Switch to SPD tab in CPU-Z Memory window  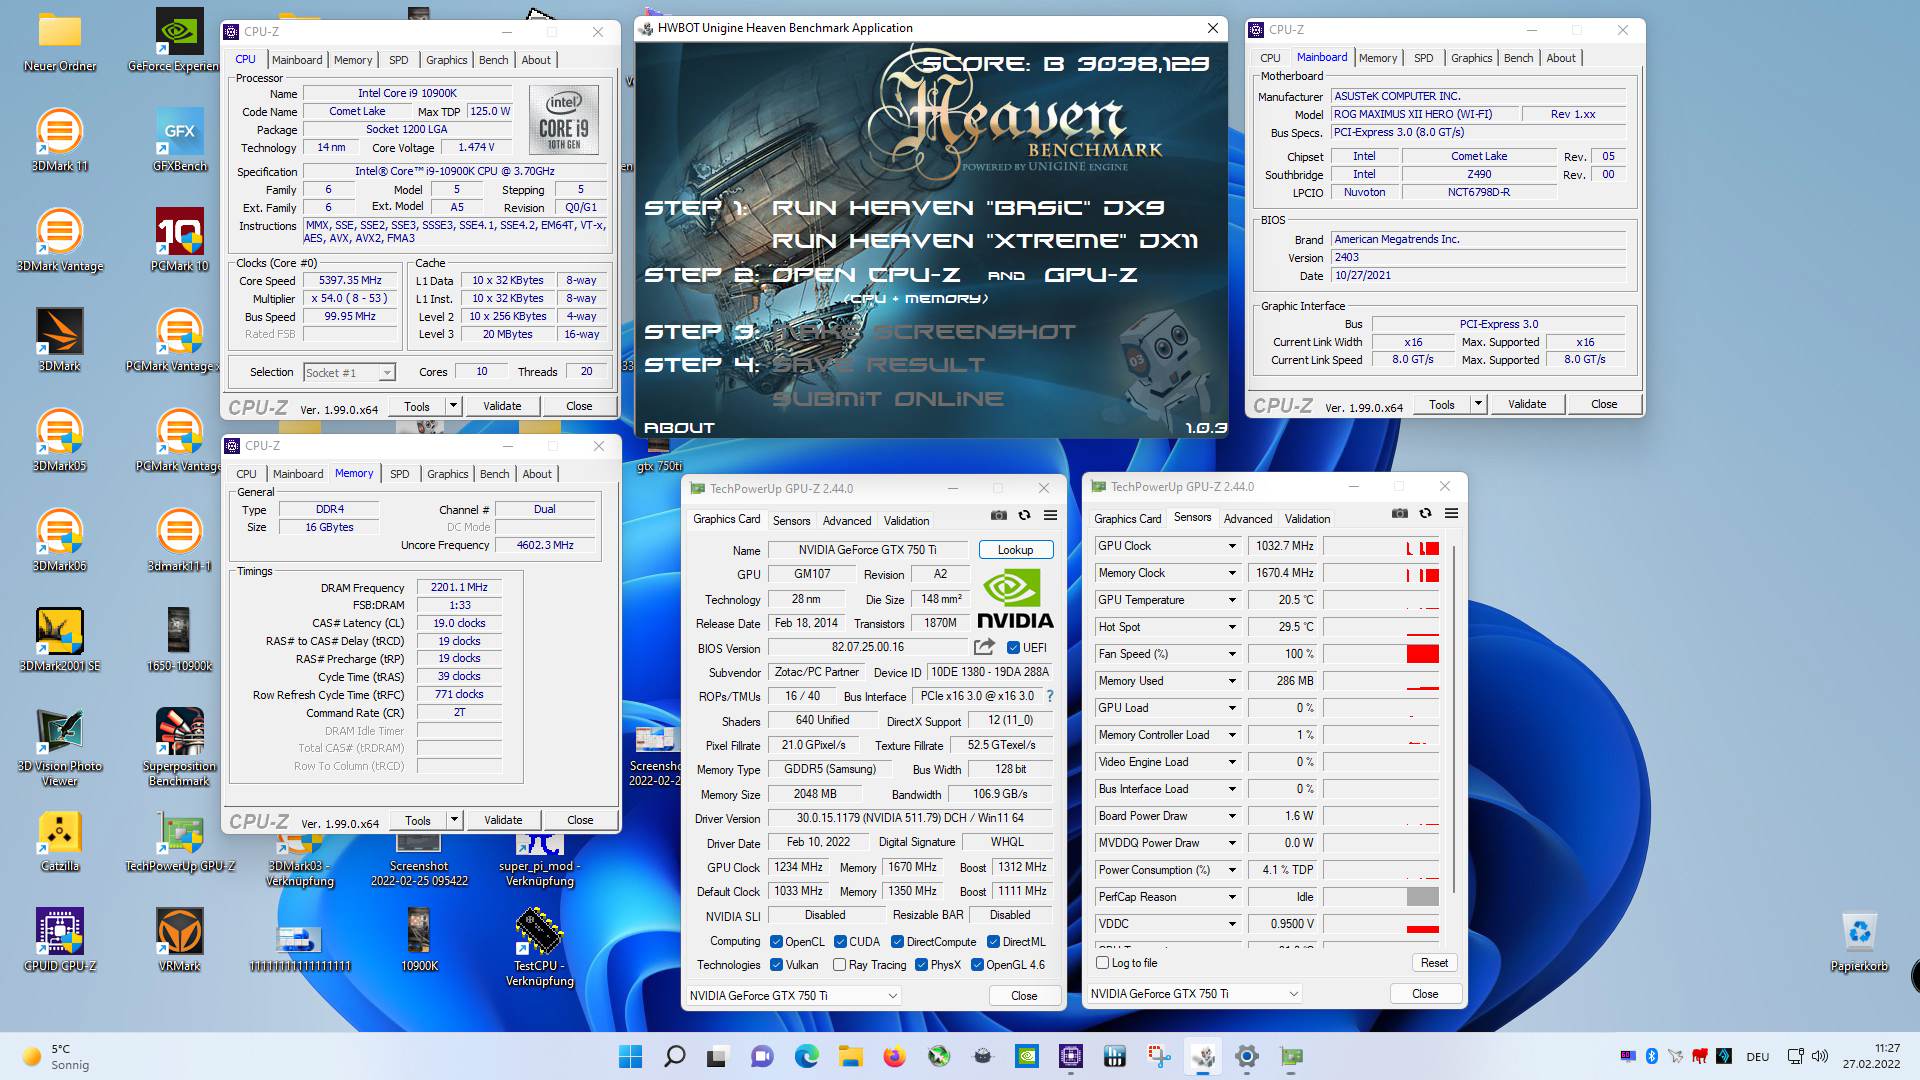point(400,474)
